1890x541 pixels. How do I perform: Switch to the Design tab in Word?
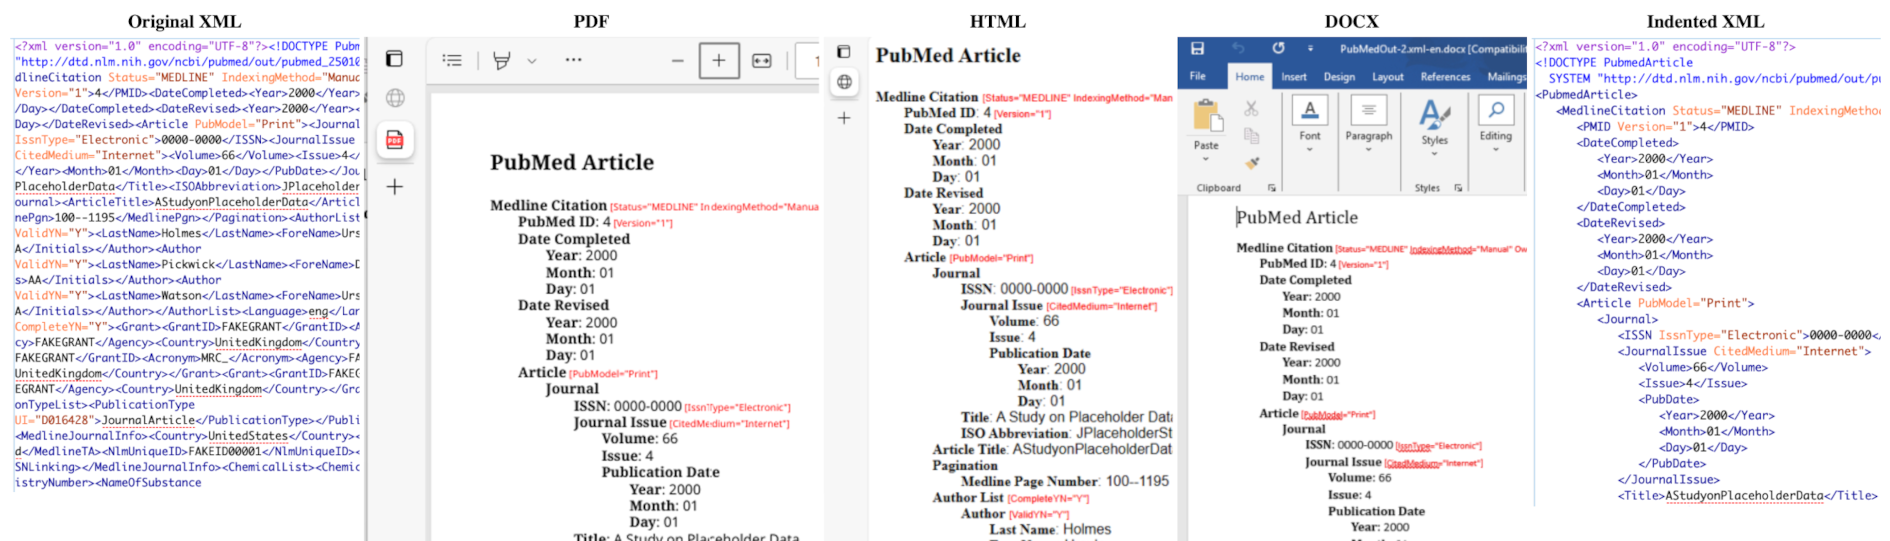click(x=1339, y=76)
